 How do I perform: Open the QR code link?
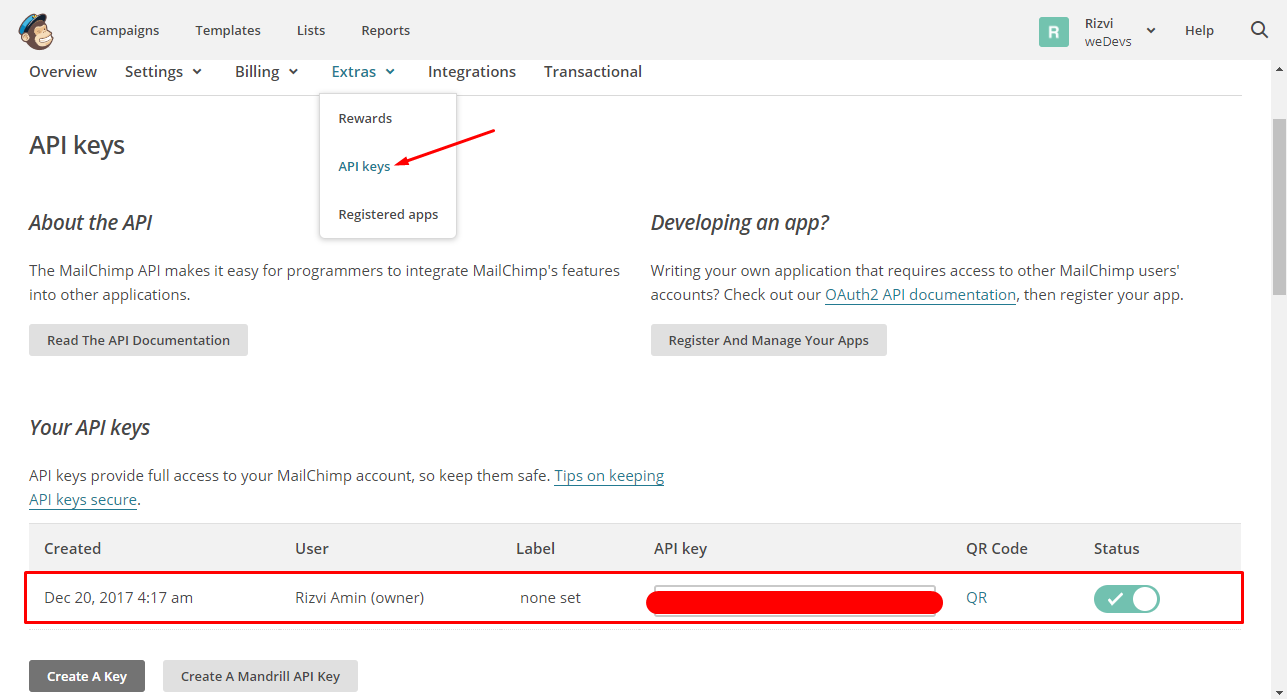tap(976, 598)
